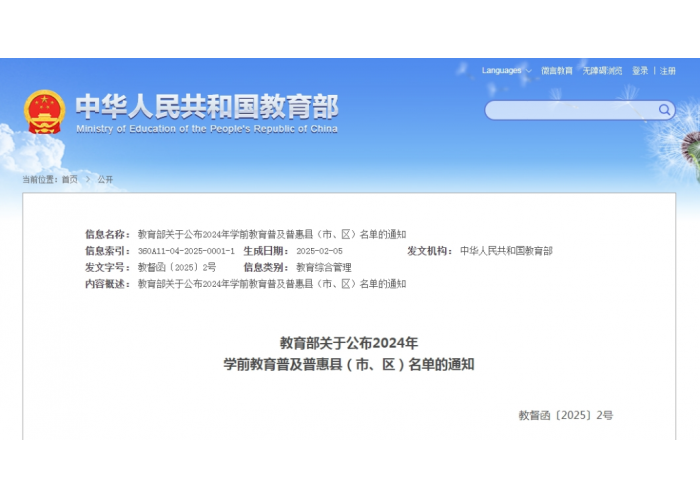Click the 信息类别 field label

pyautogui.click(x=266, y=267)
